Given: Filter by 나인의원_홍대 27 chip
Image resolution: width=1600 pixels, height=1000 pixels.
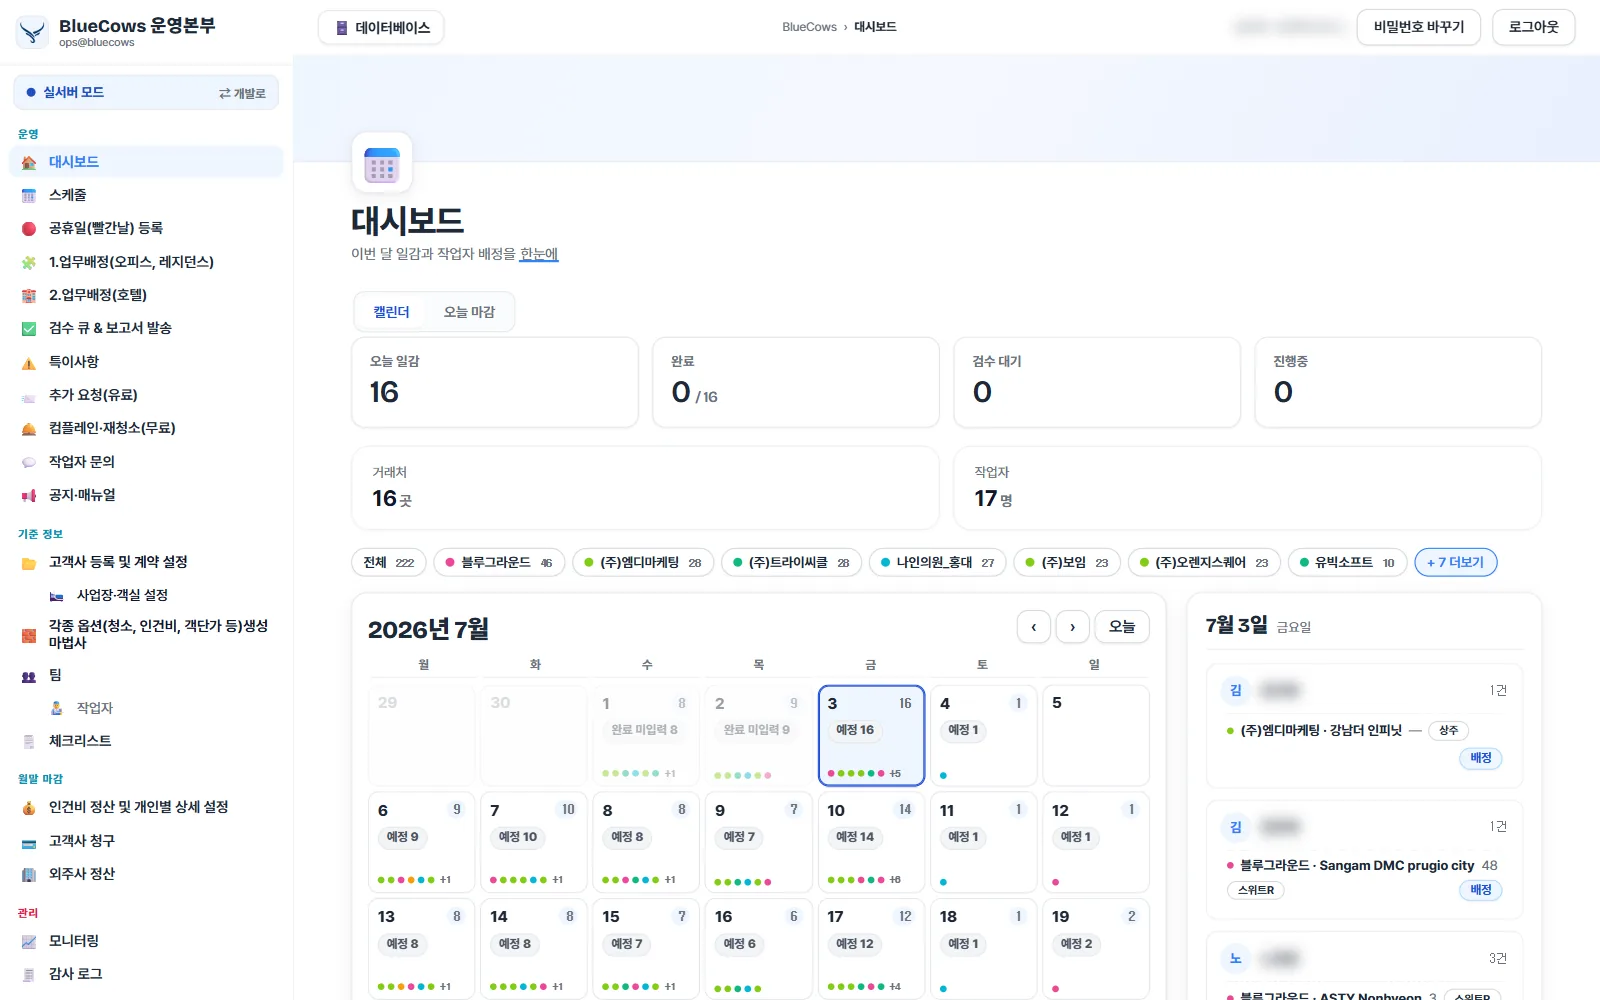Looking at the screenshot, I should pyautogui.click(x=937, y=562).
